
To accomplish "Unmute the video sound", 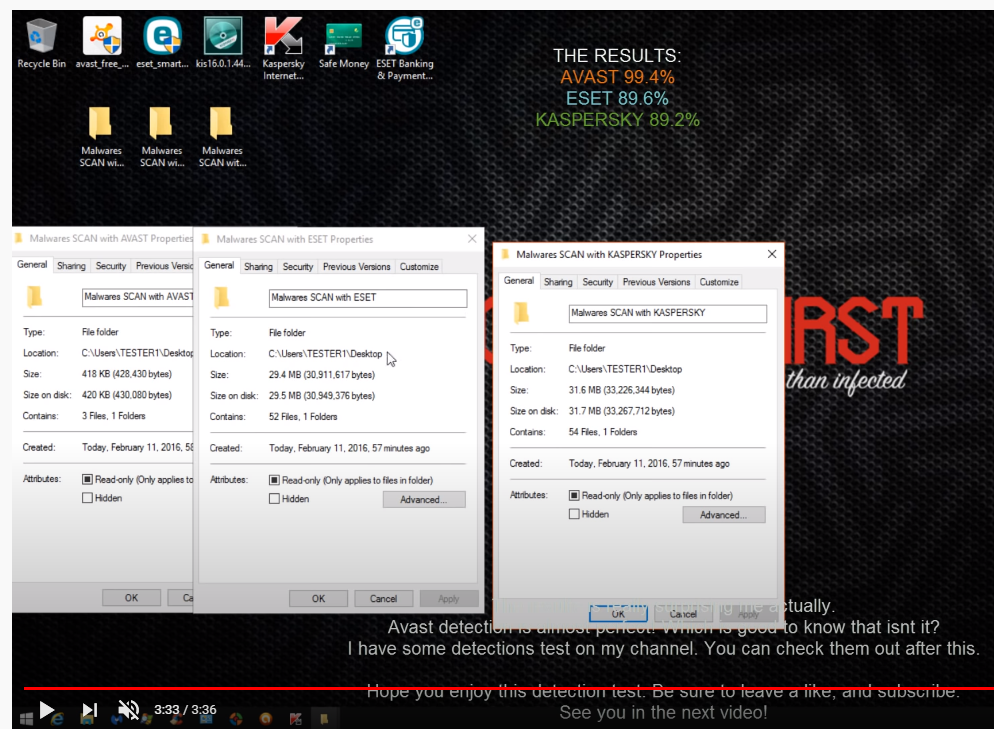I will [x=128, y=710].
